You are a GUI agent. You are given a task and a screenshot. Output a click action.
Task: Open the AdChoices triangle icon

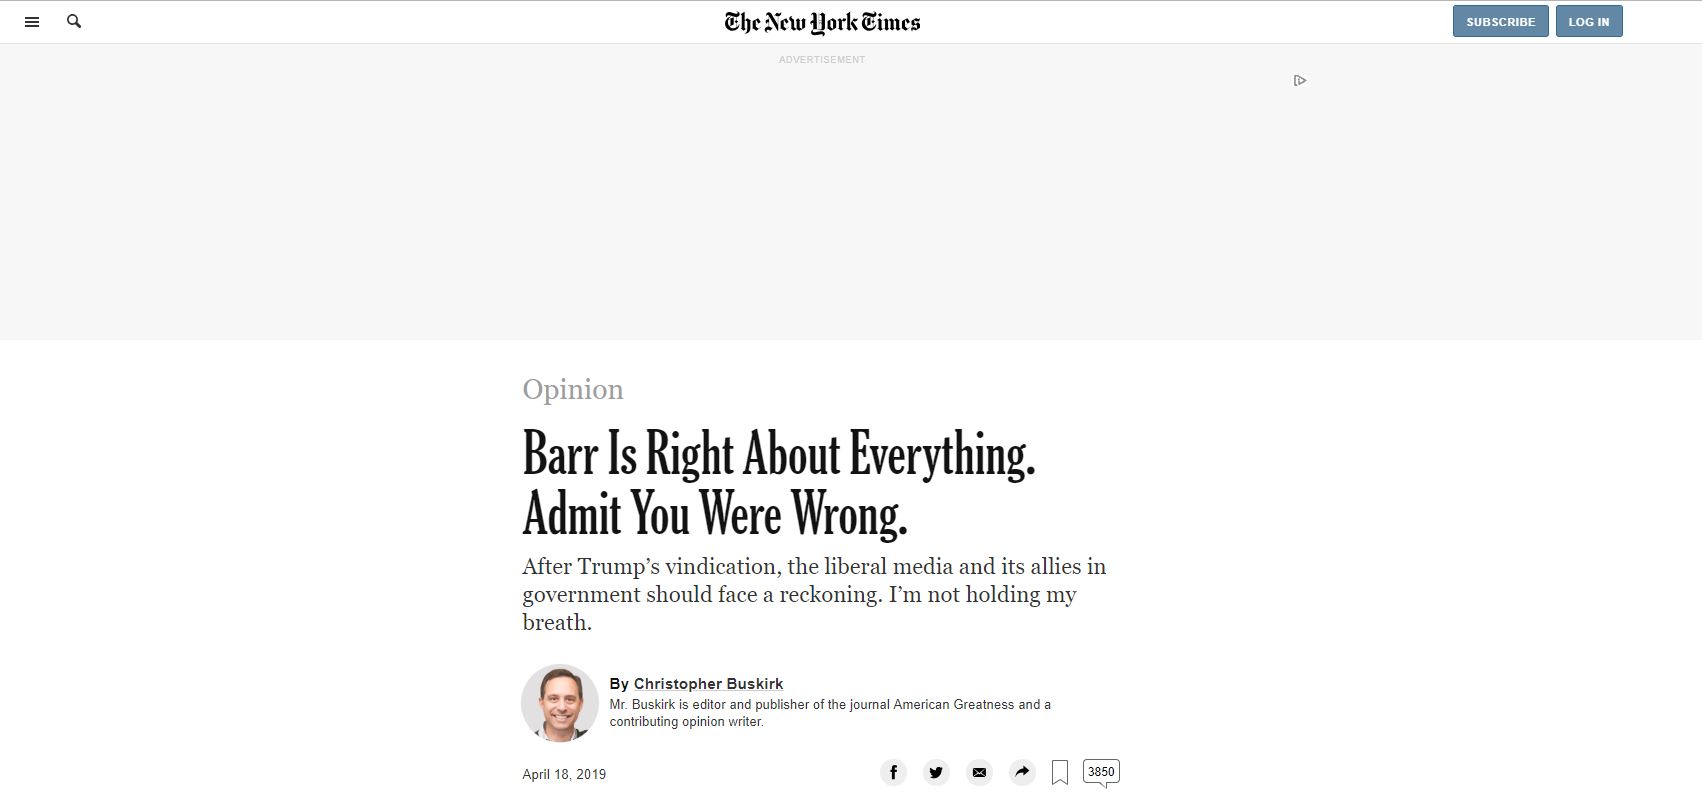(x=1299, y=80)
